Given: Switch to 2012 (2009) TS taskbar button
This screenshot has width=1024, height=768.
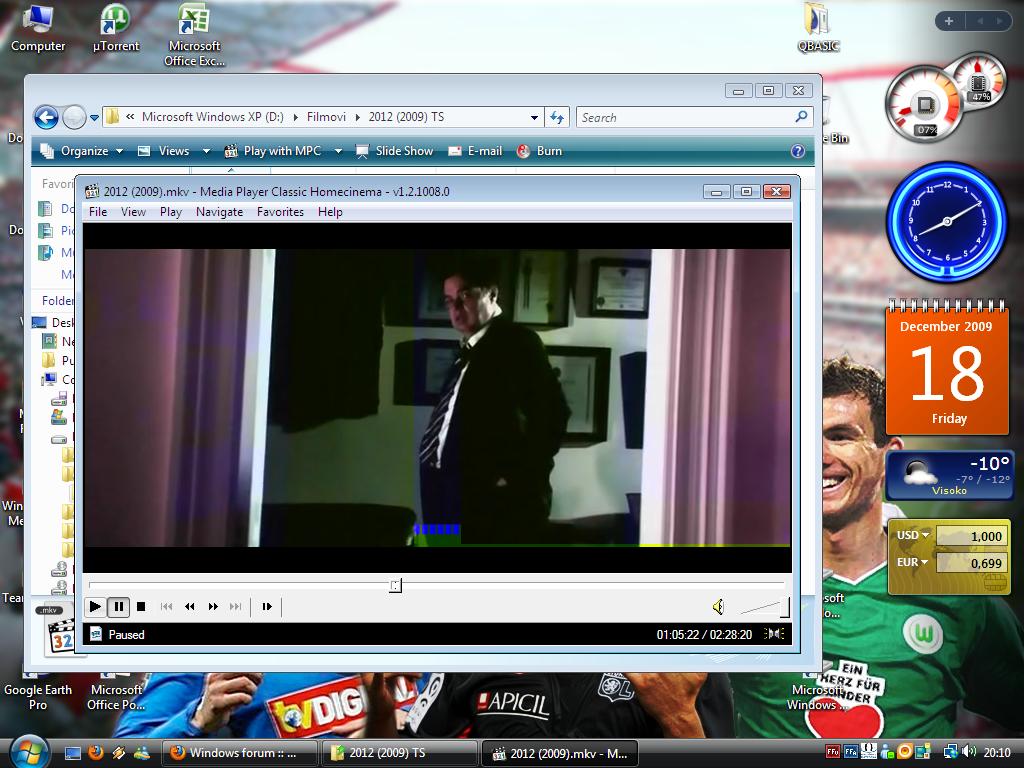Looking at the screenshot, I should pos(400,753).
